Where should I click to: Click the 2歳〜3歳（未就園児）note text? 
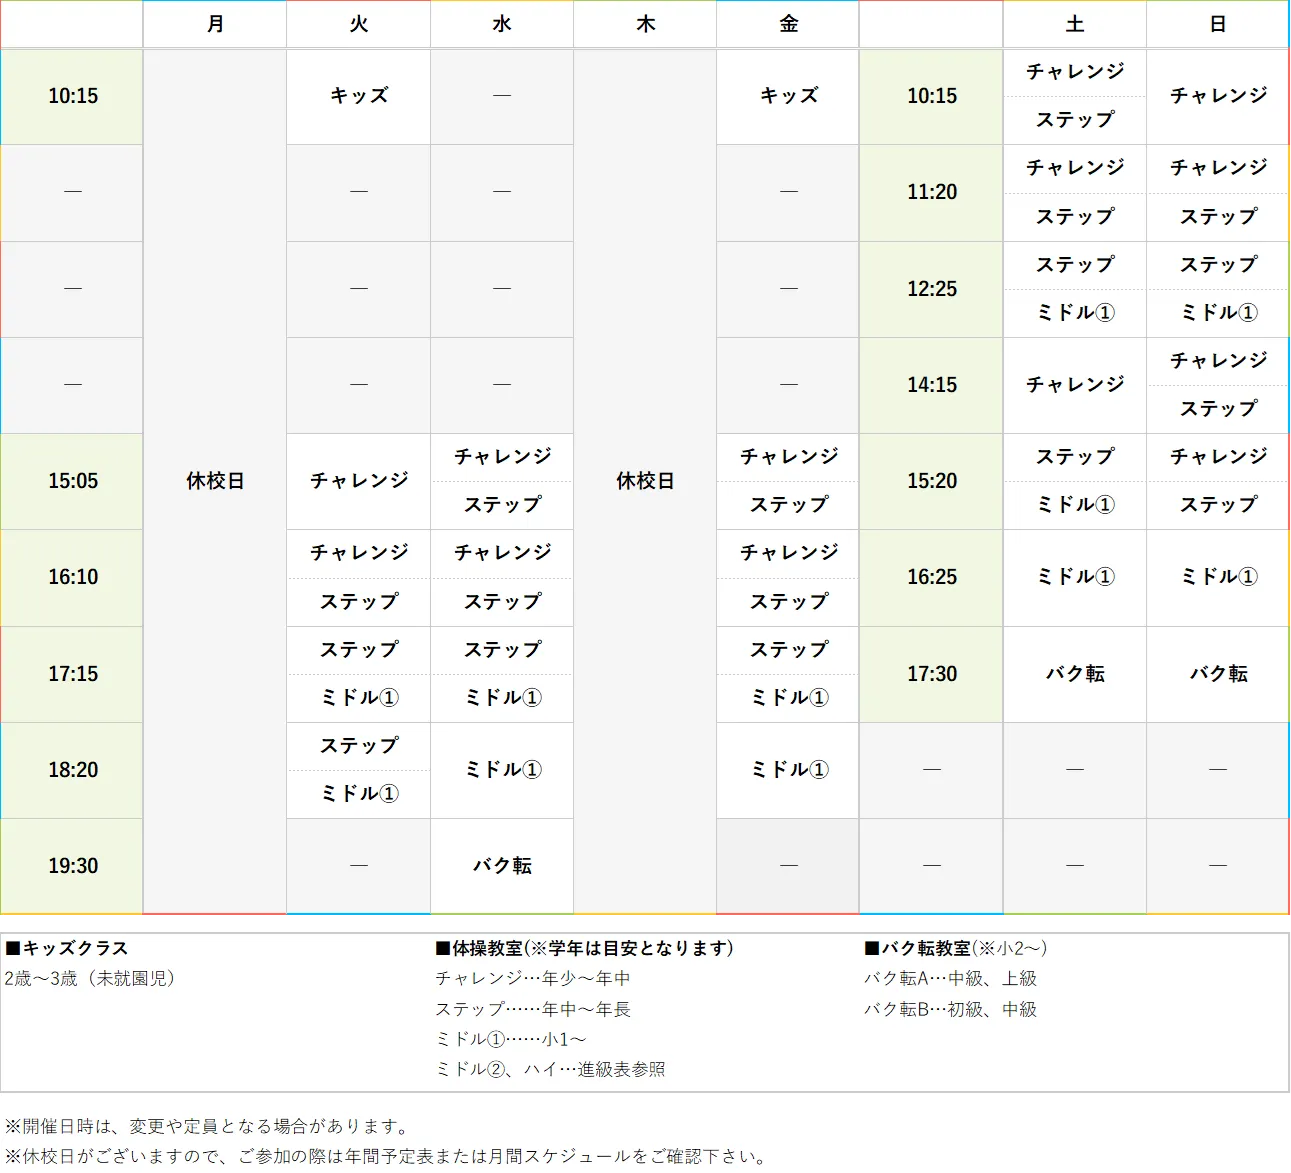(x=90, y=980)
